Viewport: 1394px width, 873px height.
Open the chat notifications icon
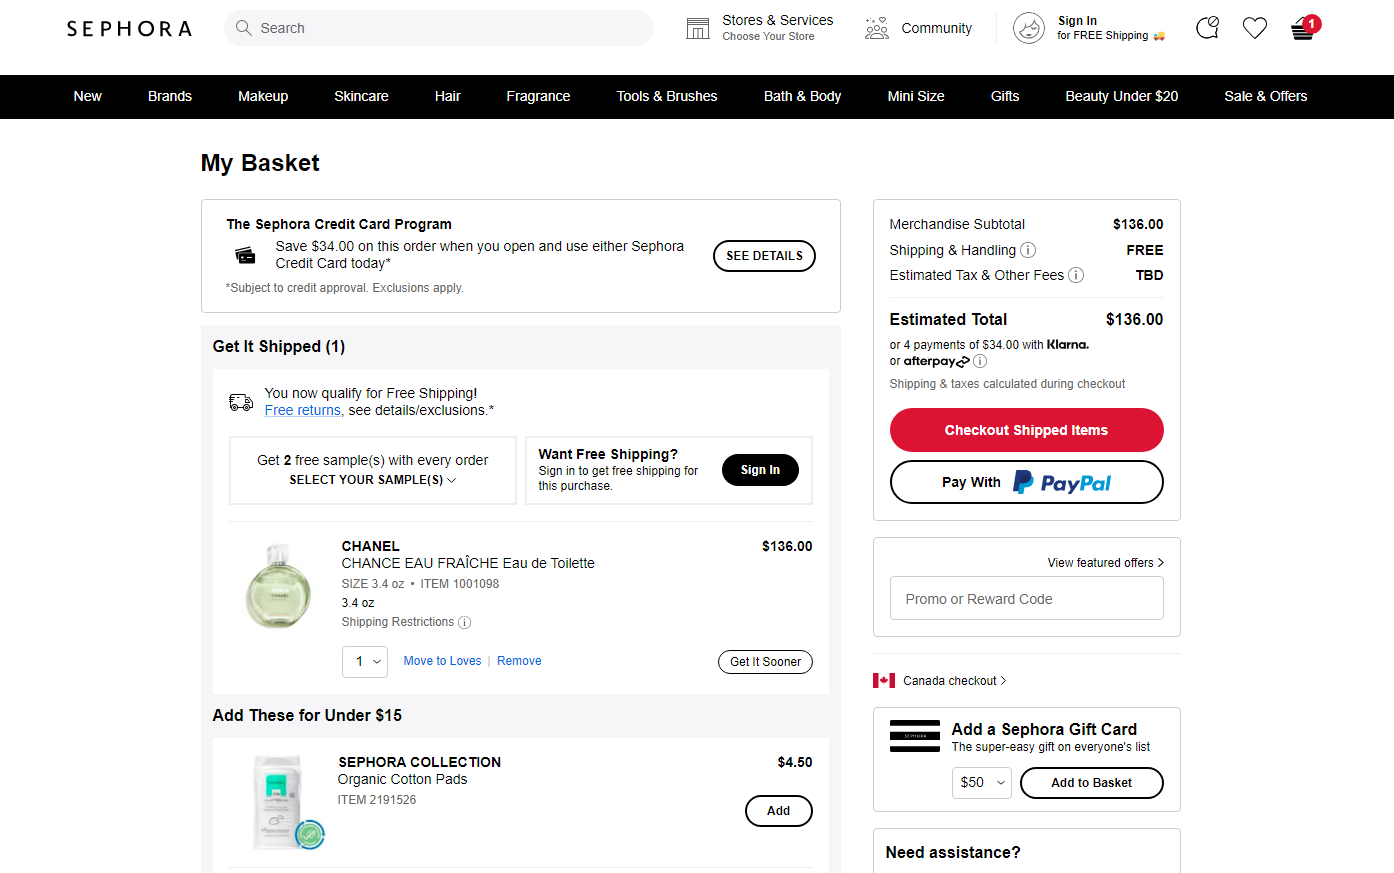click(x=1208, y=28)
